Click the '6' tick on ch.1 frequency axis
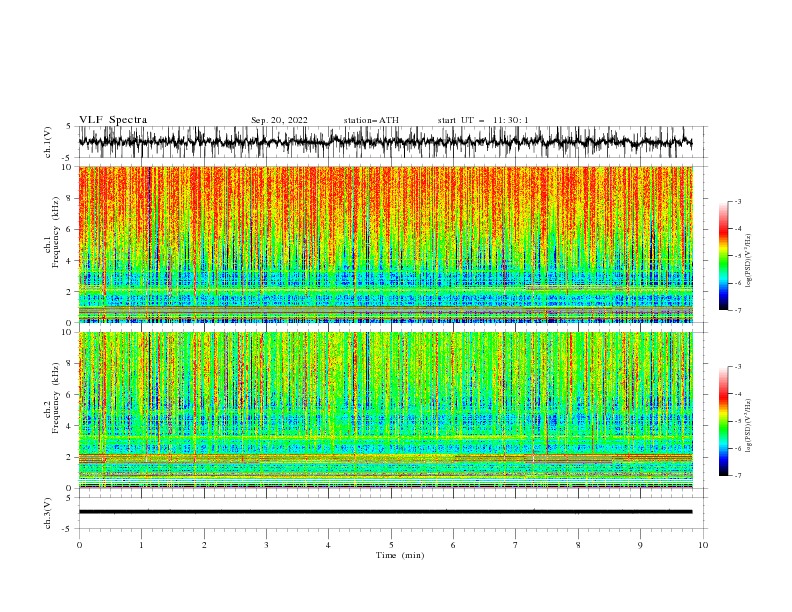 tap(70, 229)
